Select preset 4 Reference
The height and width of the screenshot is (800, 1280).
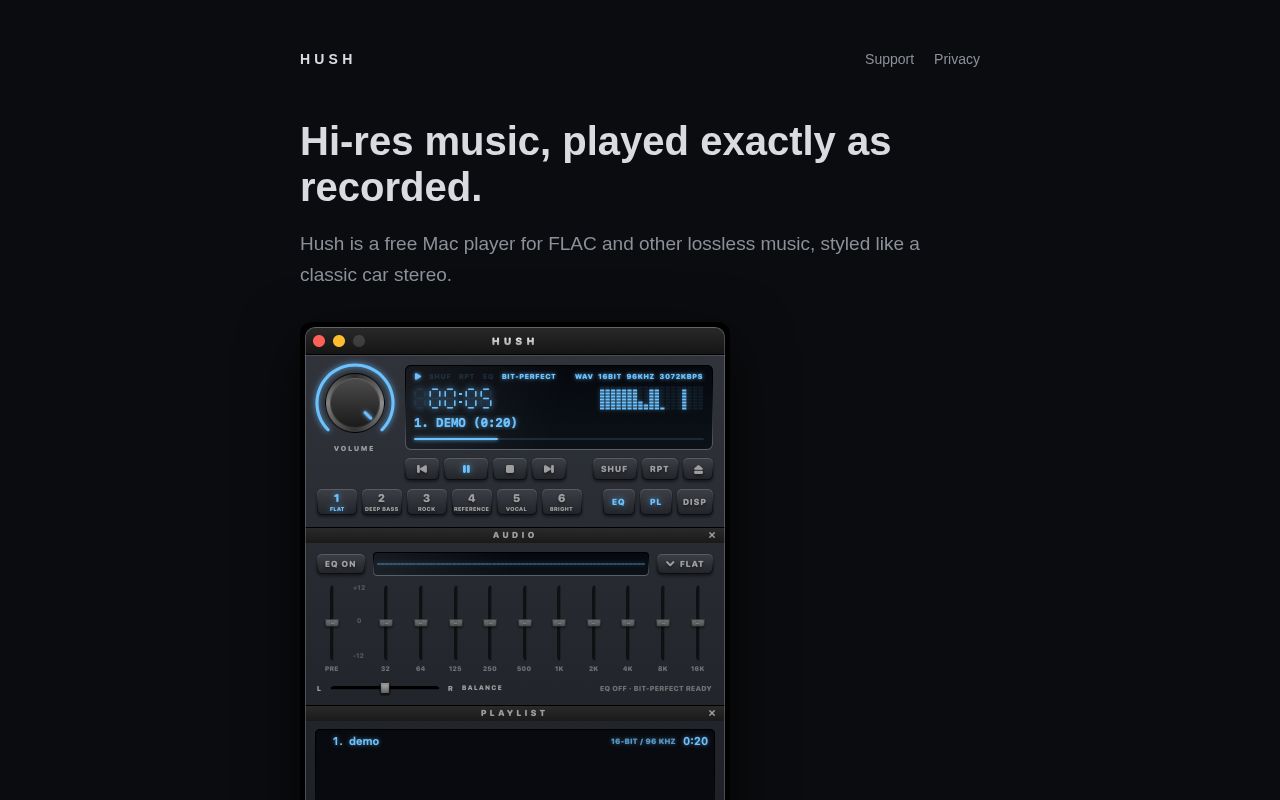click(x=472, y=502)
